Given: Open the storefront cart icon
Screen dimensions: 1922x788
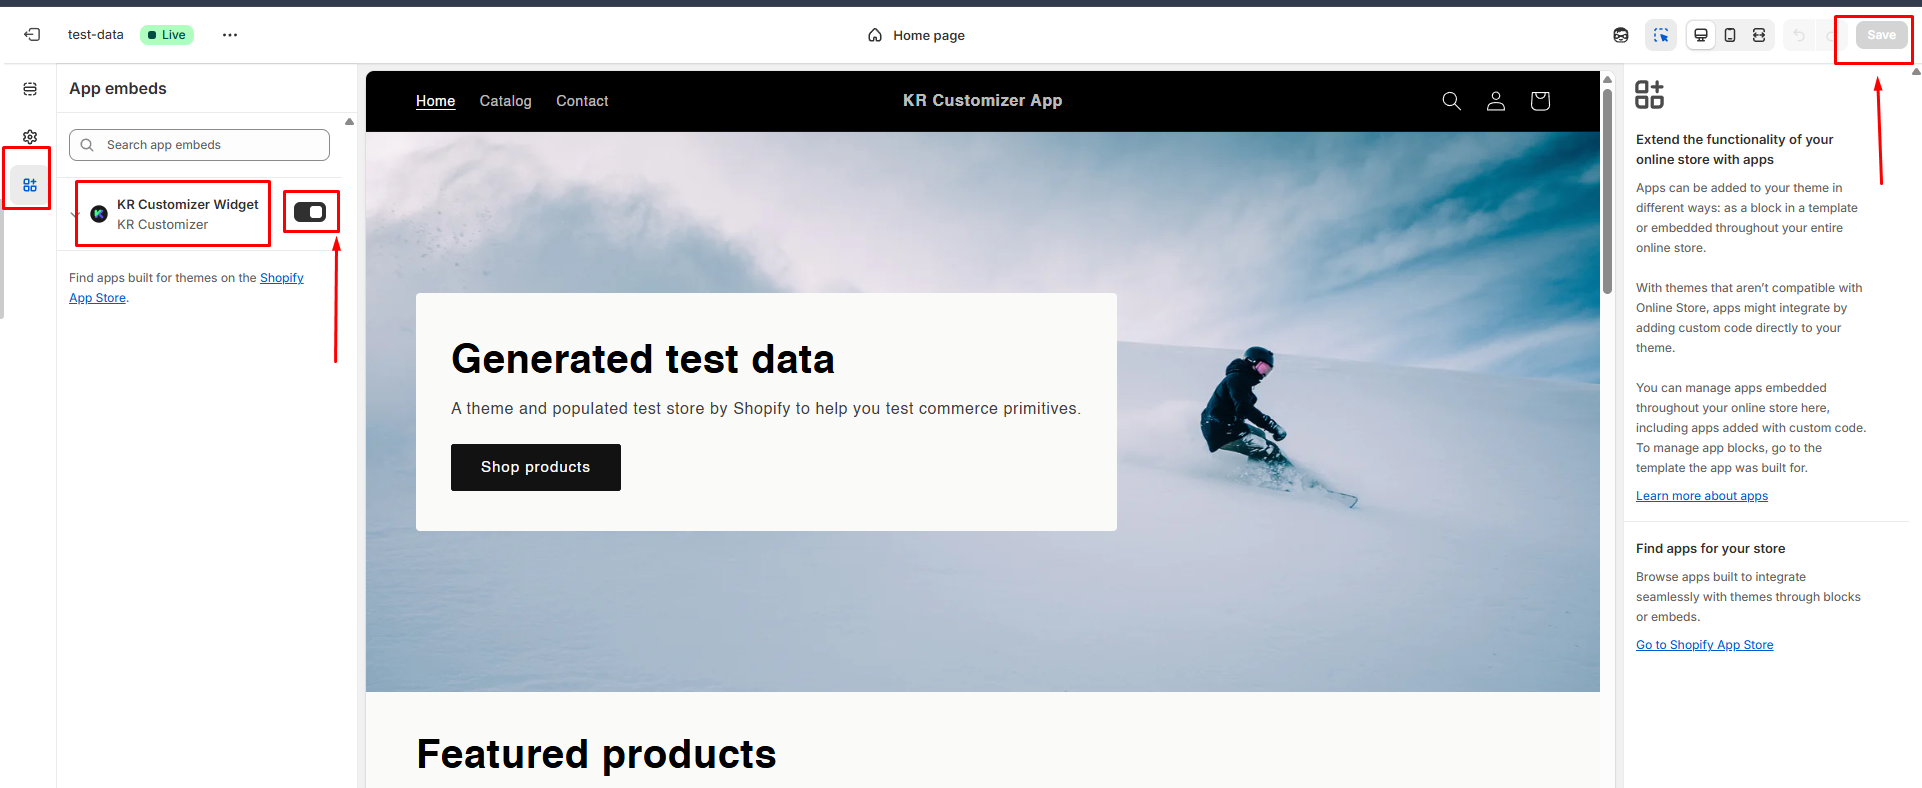Looking at the screenshot, I should (1540, 101).
